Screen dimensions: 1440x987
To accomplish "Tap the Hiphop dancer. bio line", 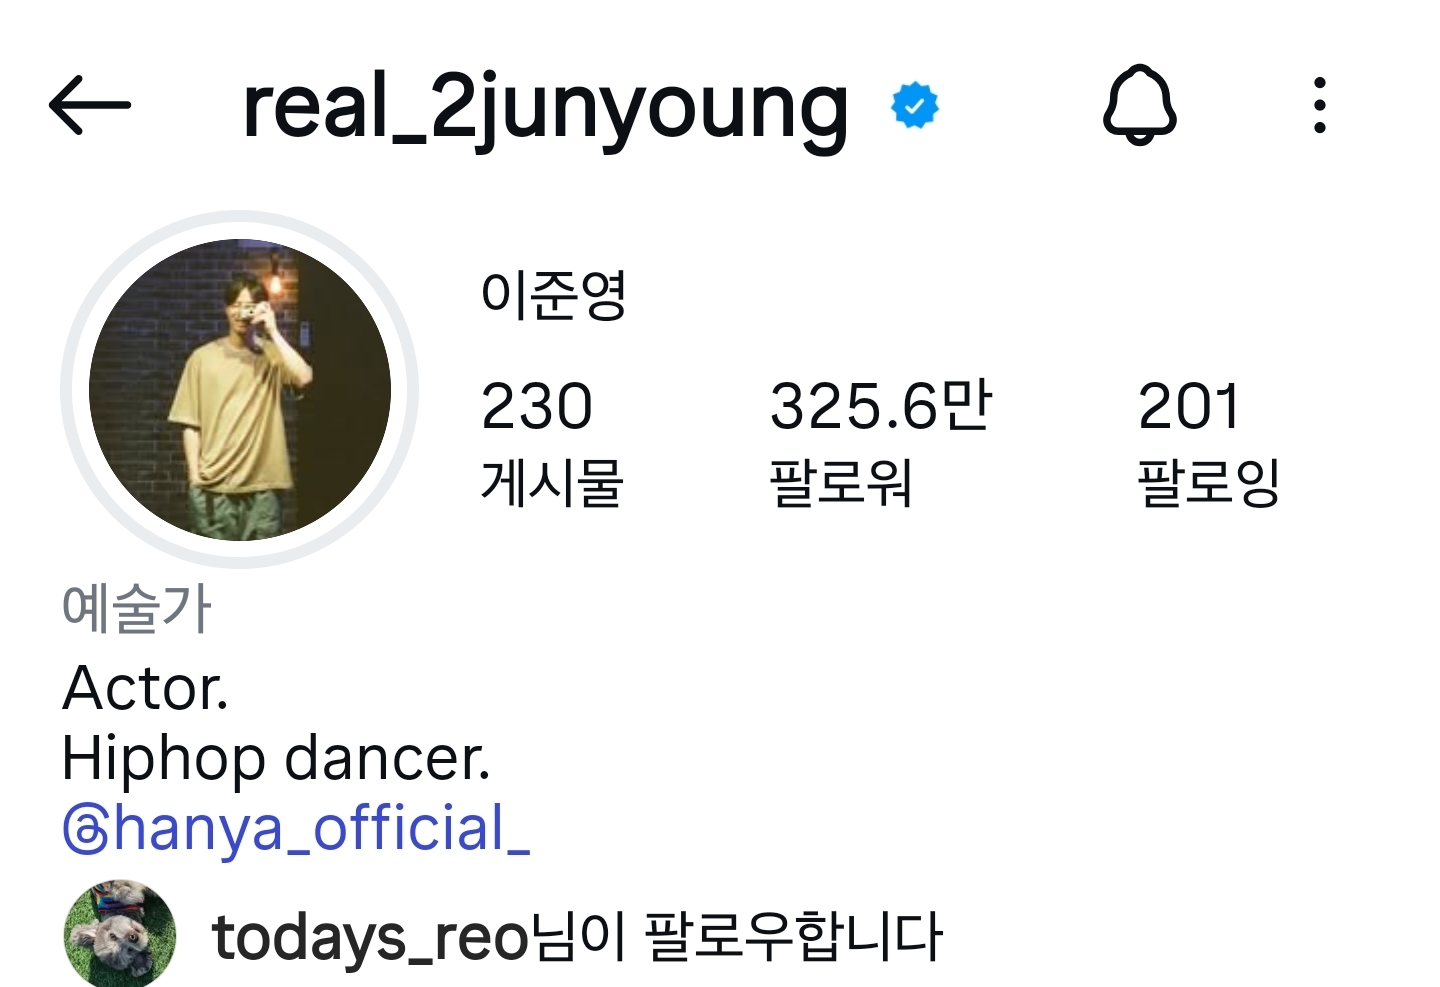I will [x=276, y=759].
